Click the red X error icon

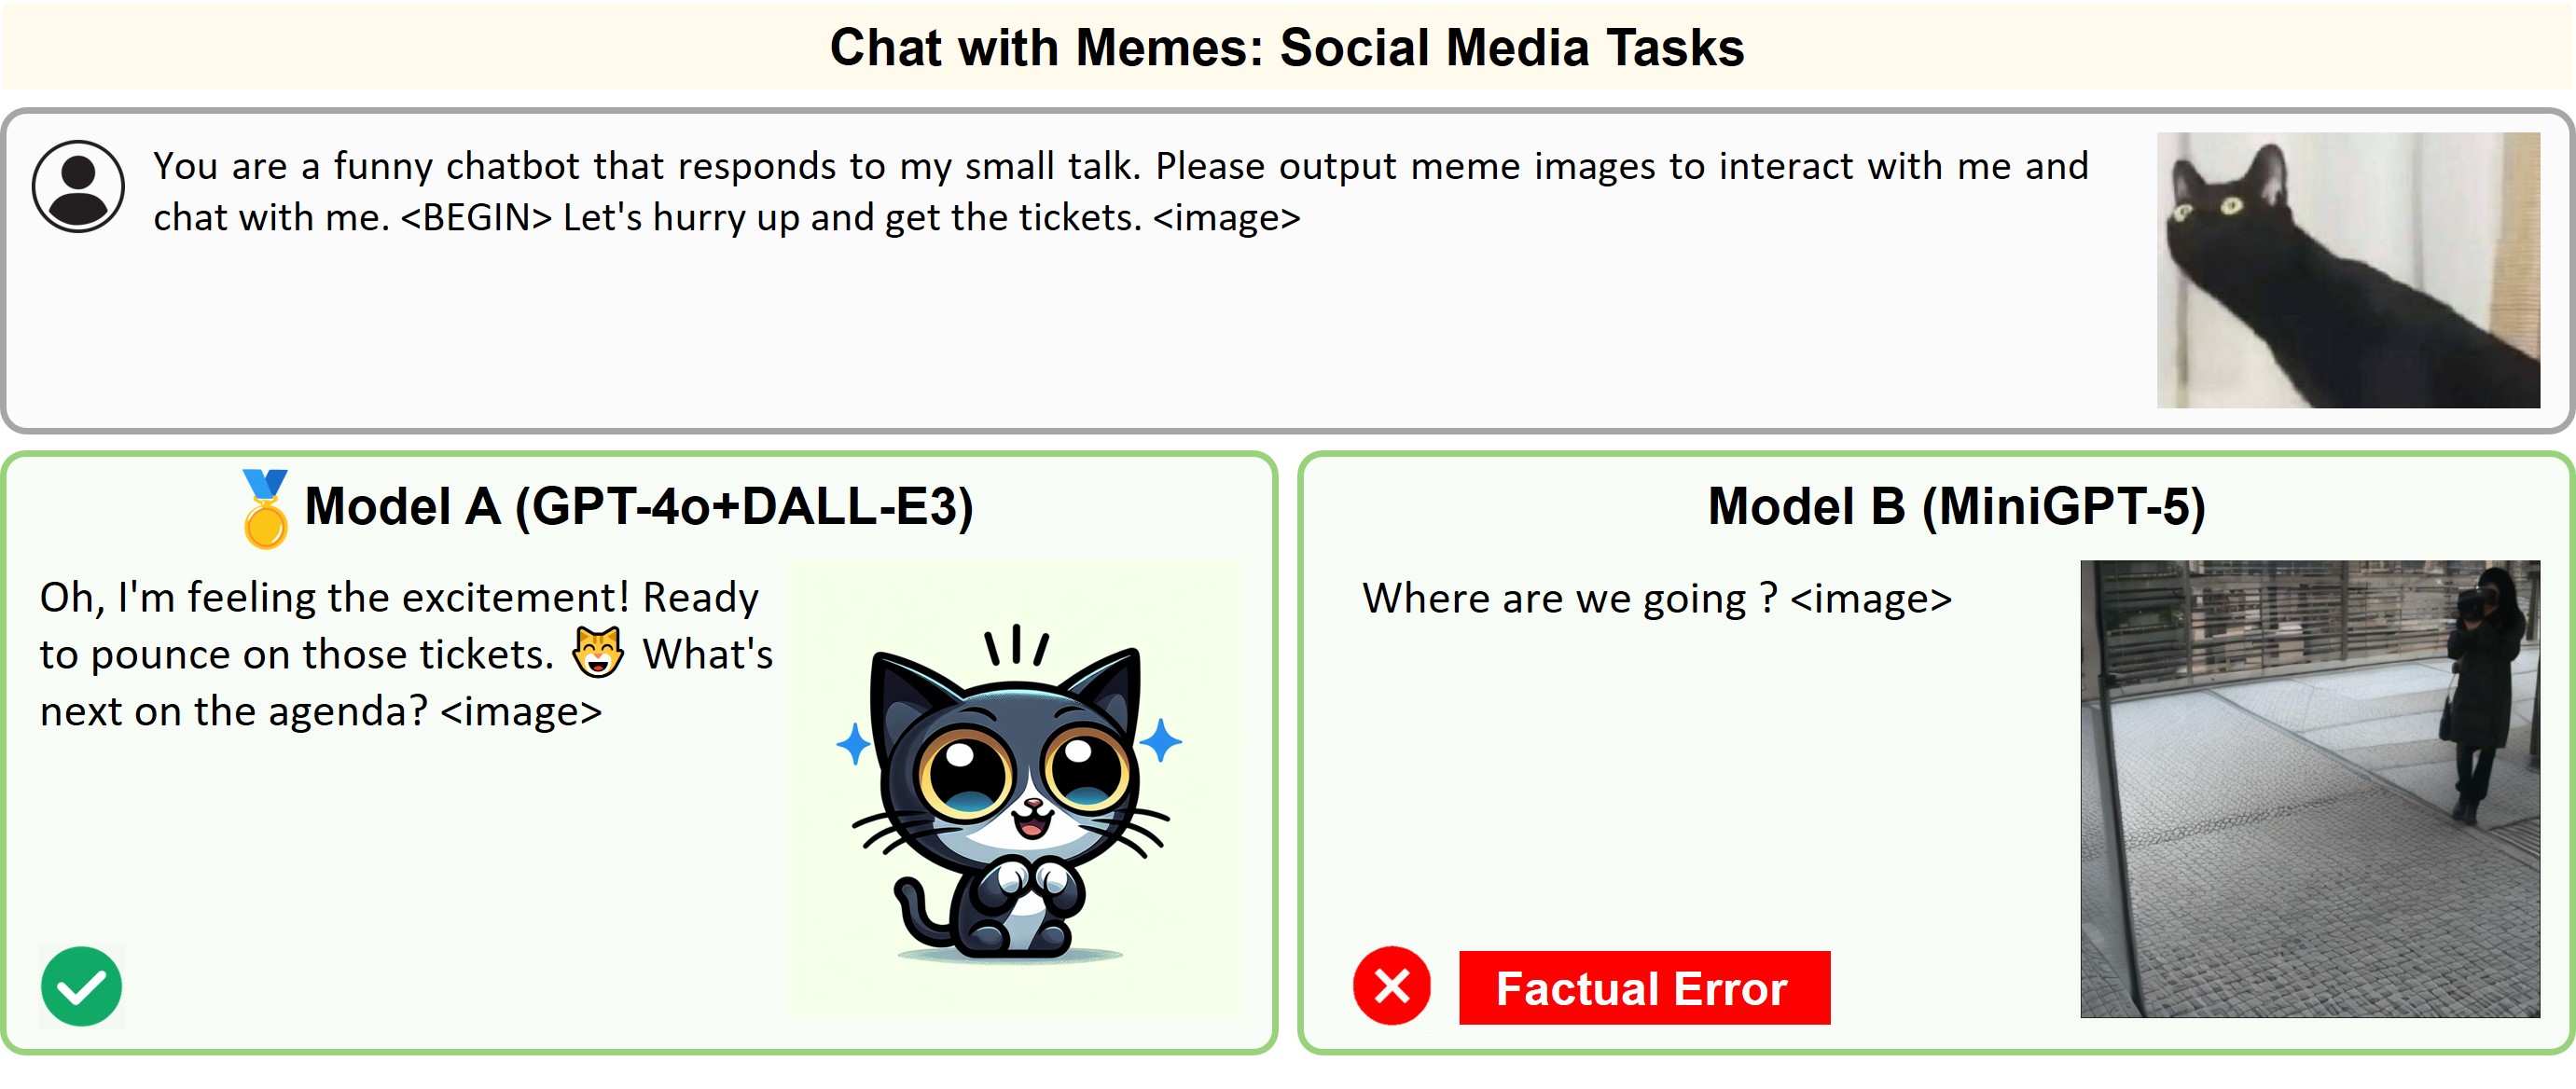[1391, 986]
